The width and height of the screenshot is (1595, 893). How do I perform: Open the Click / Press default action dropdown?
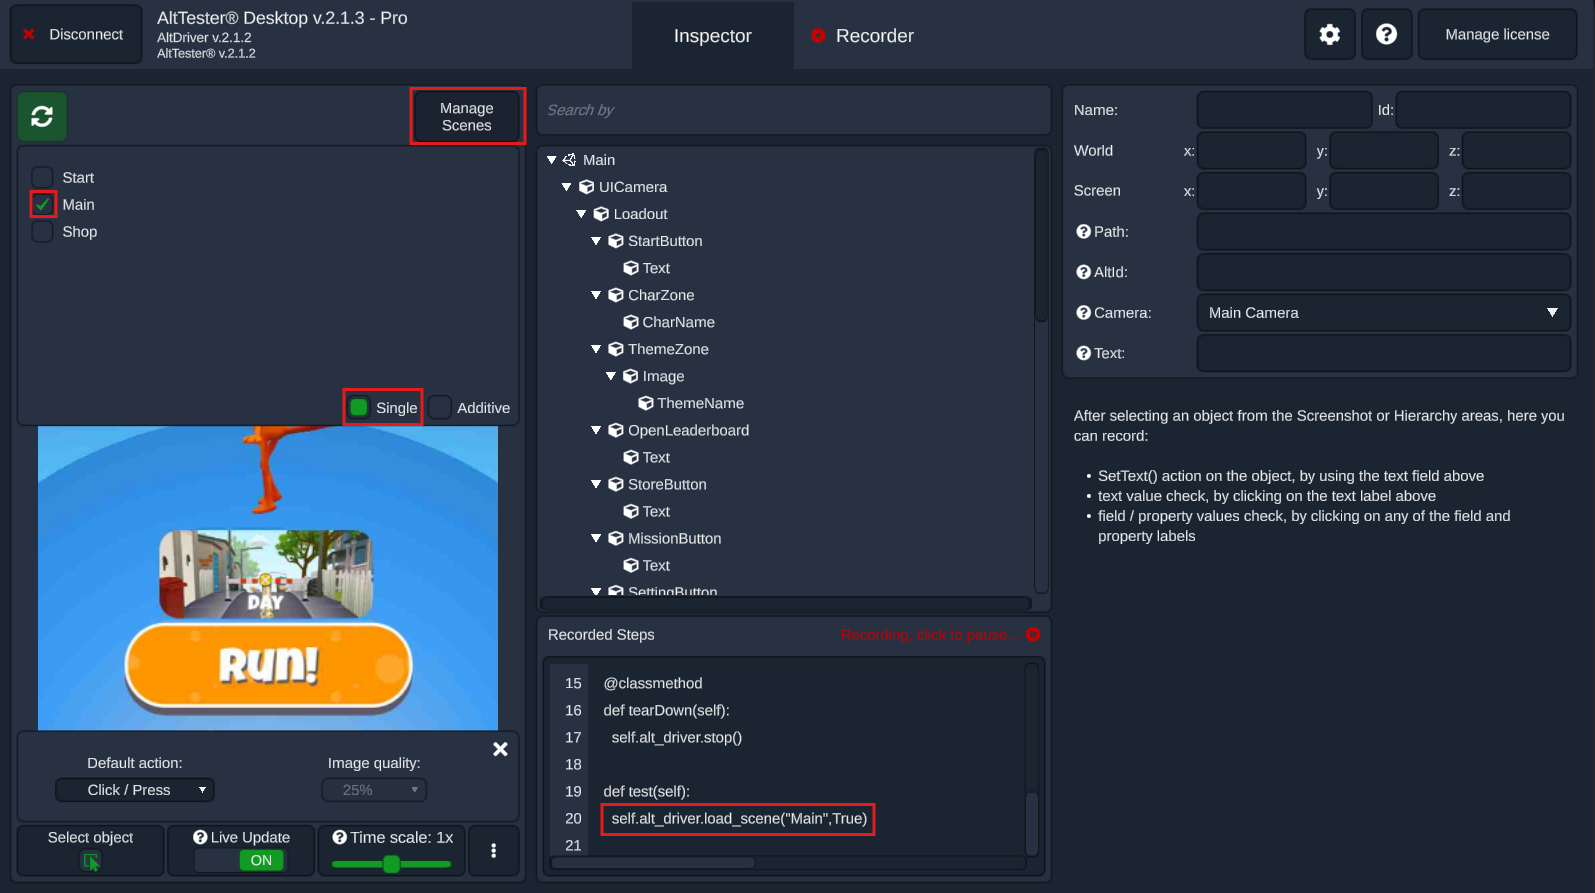(x=135, y=790)
